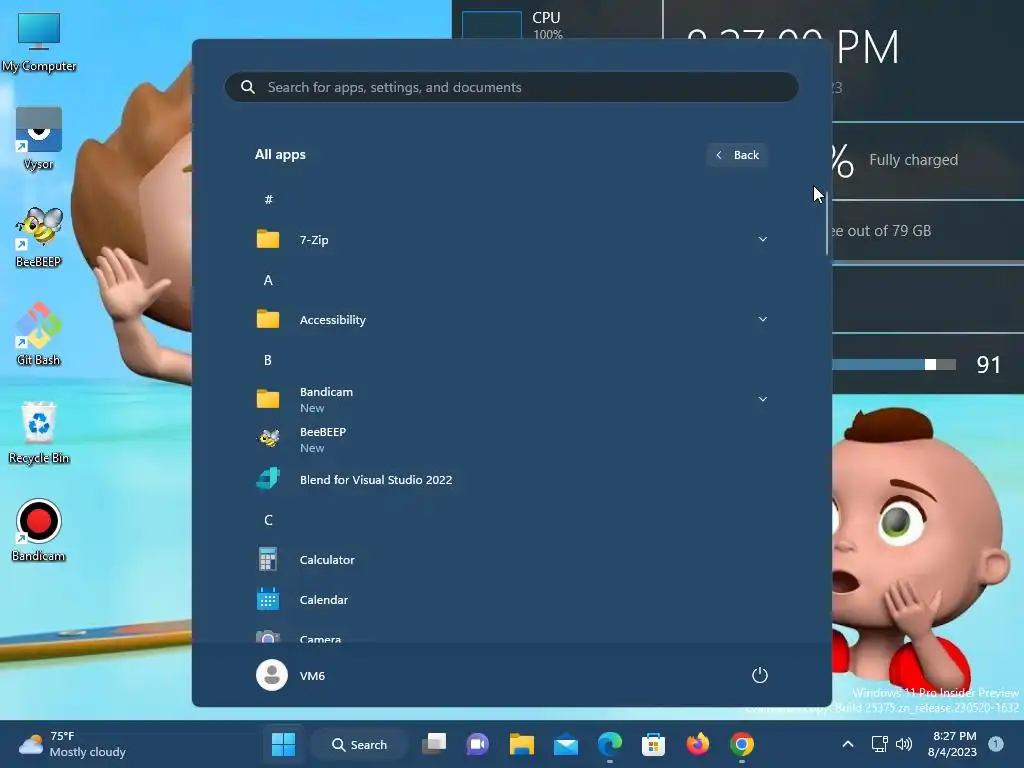1024x768 pixels.
Task: Open the notification bell indicator
Action: (996, 744)
